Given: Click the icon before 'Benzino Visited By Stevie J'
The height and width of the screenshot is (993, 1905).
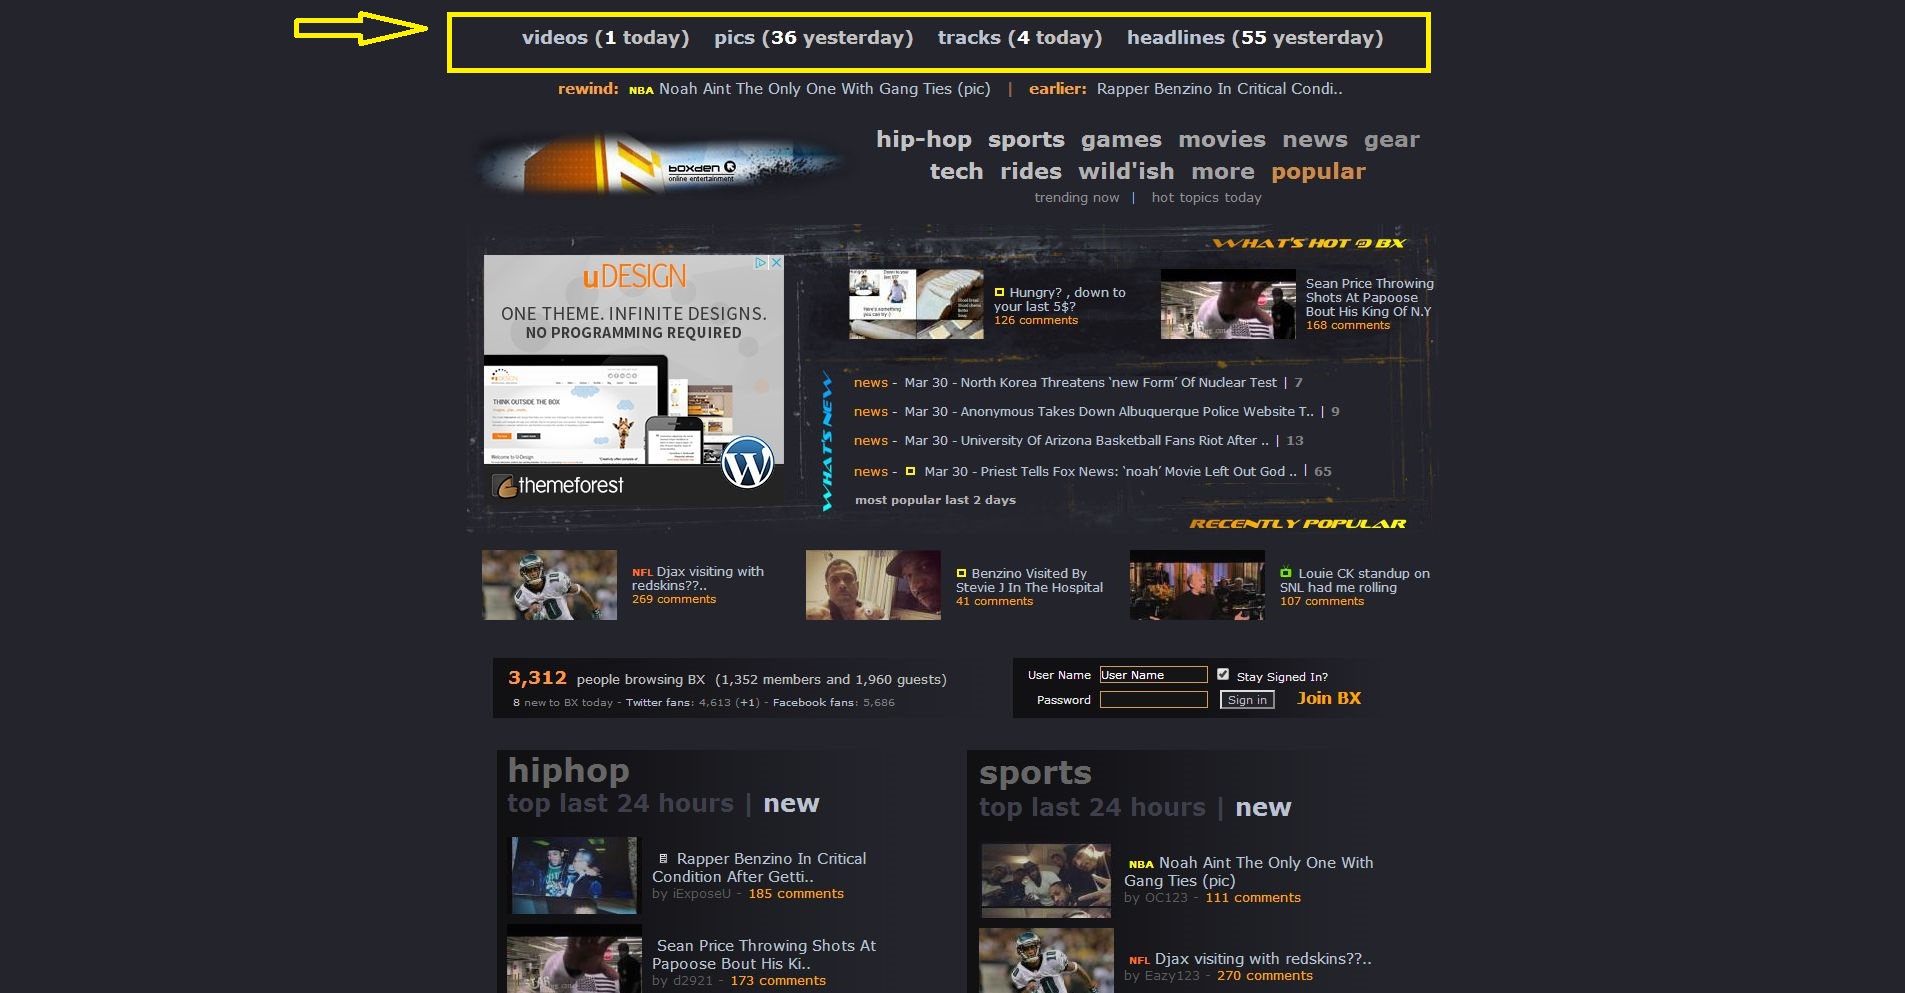Looking at the screenshot, I should [961, 574].
